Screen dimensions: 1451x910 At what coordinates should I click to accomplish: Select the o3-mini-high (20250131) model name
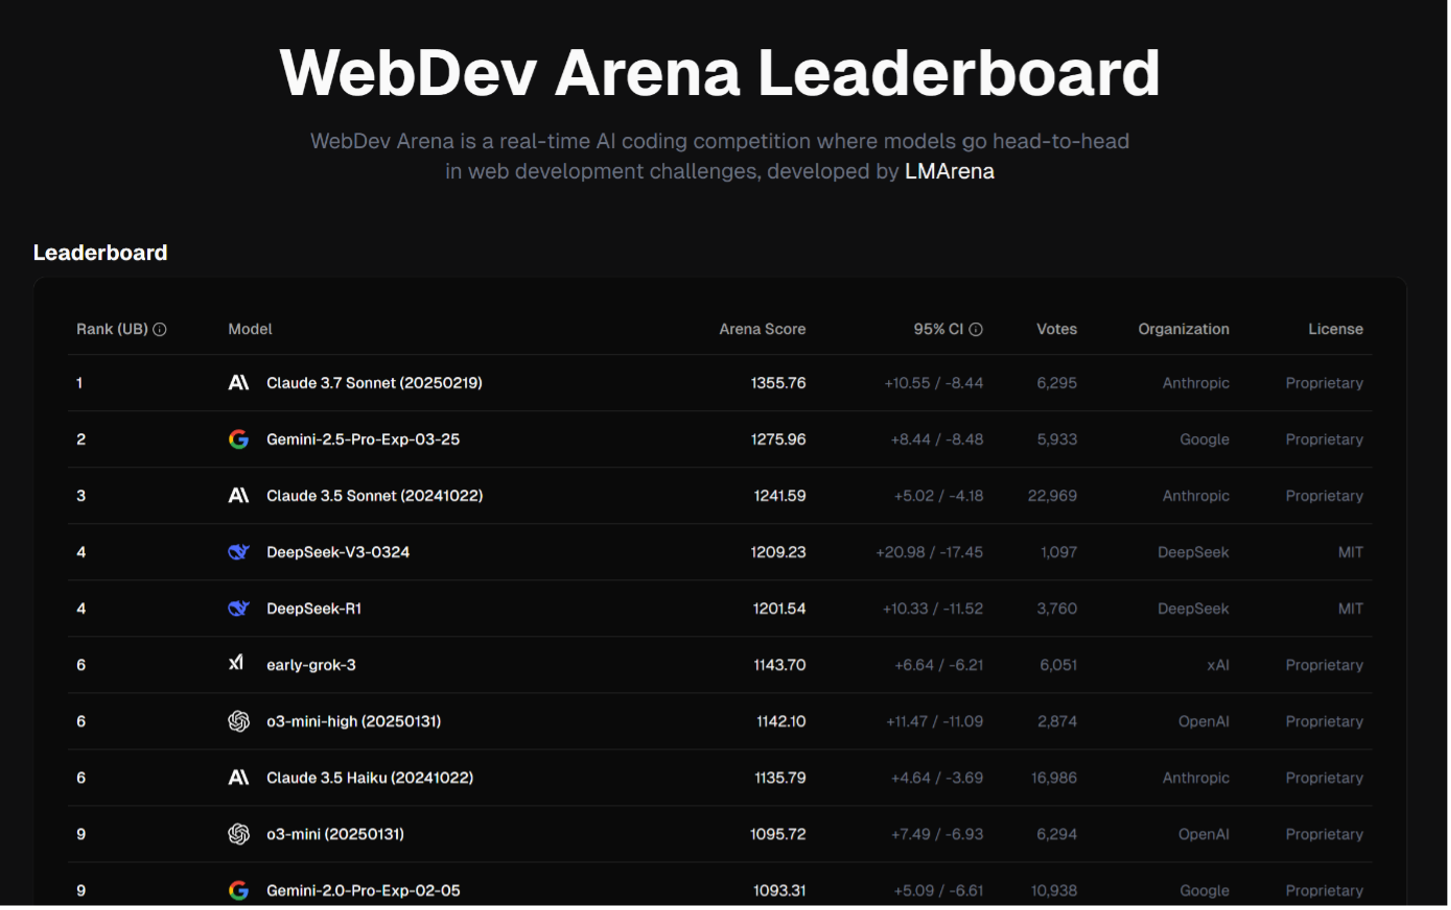pyautogui.click(x=355, y=722)
